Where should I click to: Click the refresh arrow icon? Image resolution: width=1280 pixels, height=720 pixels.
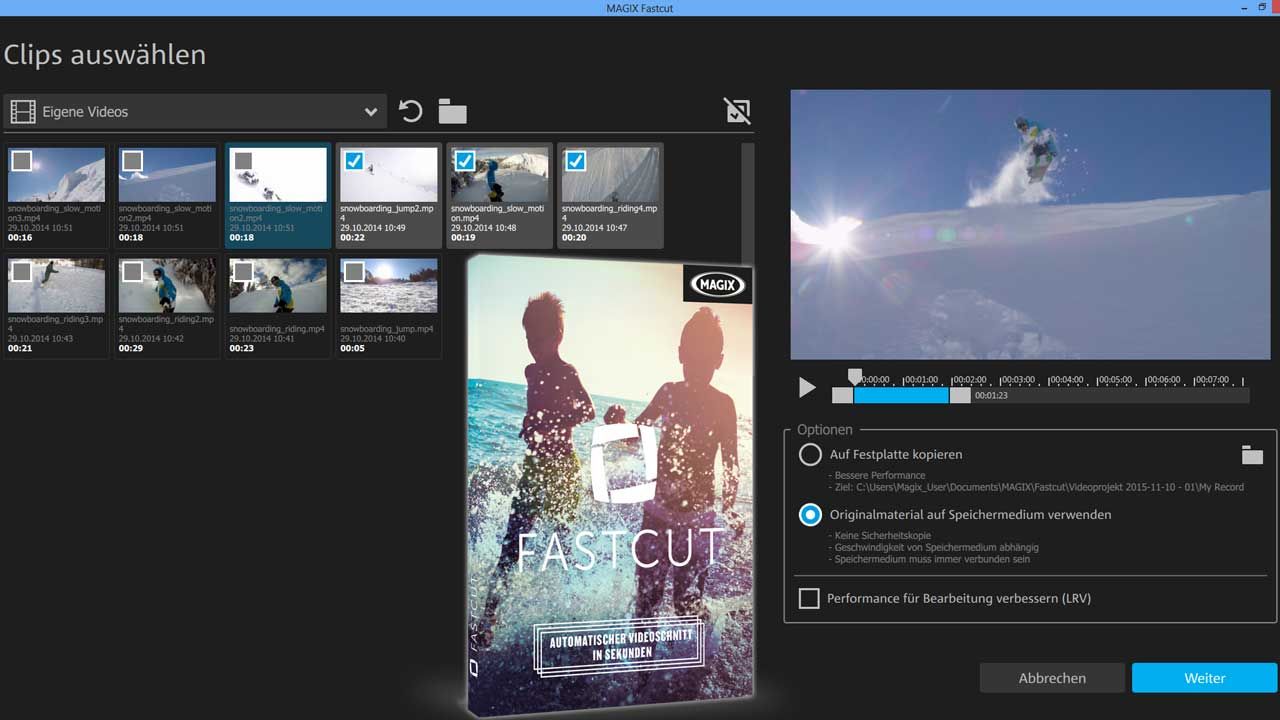click(x=410, y=111)
